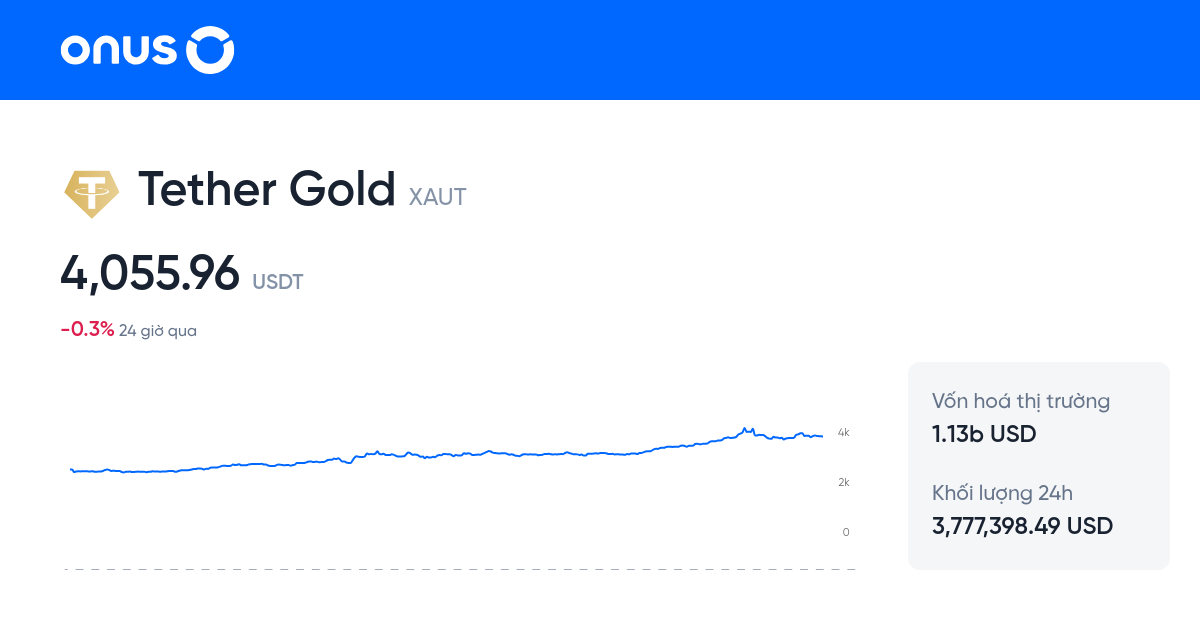1200x630 pixels.
Task: Expand the Khối lượng 24h section
Action: point(1001,493)
